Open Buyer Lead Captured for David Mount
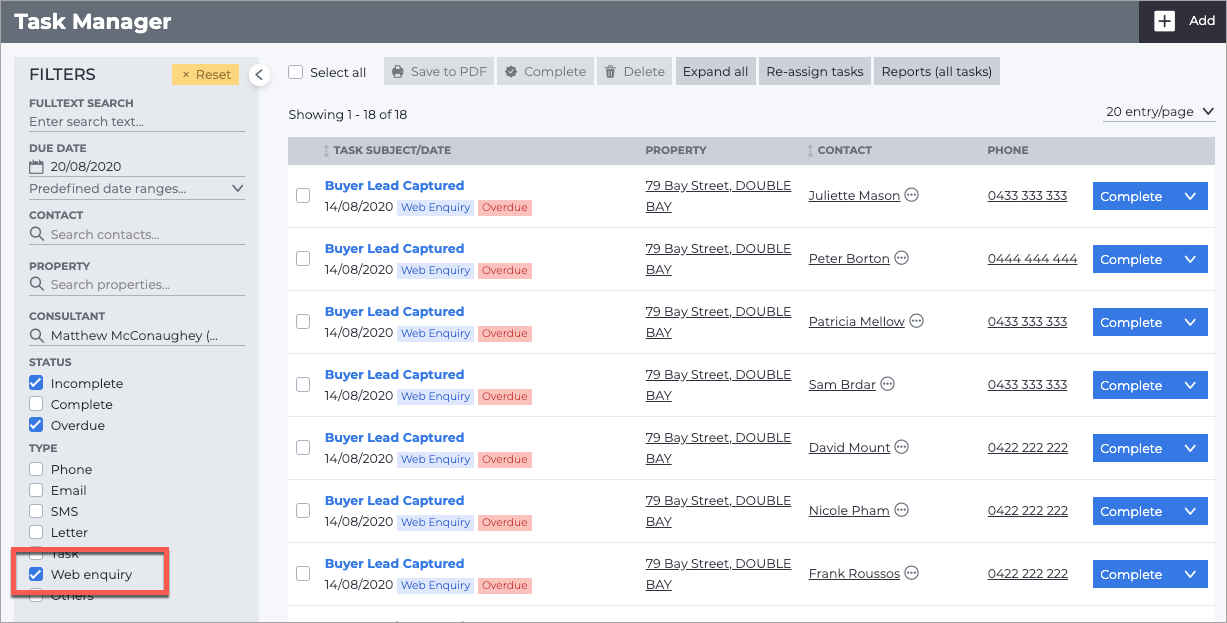 (x=394, y=437)
